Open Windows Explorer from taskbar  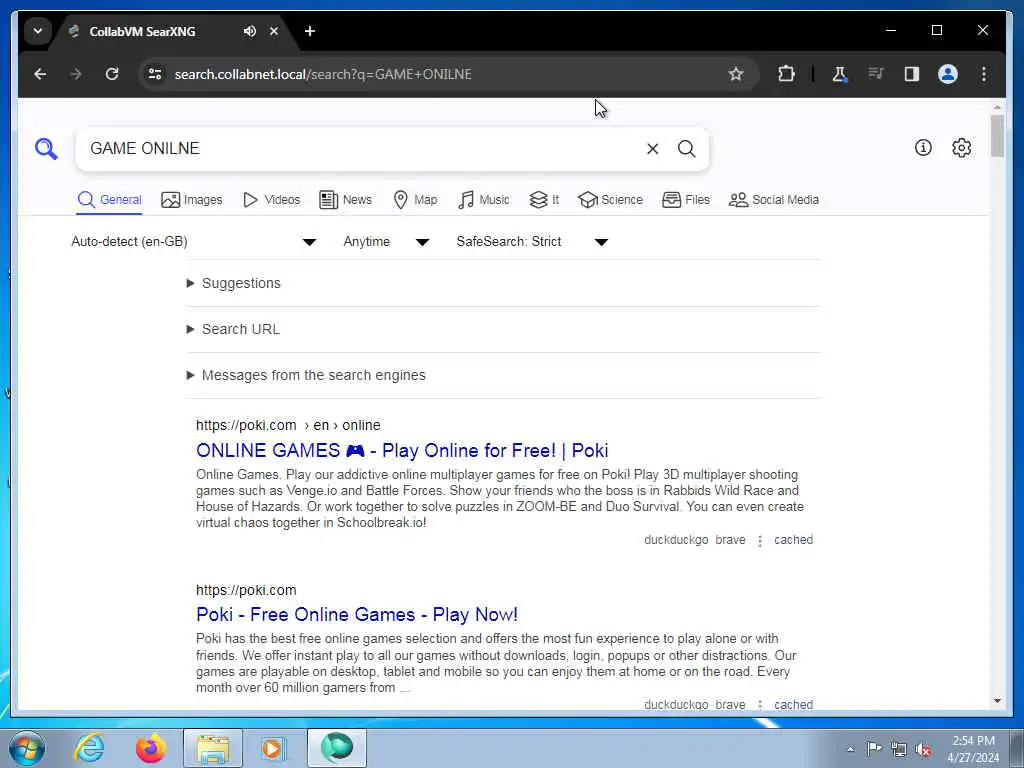[213, 748]
